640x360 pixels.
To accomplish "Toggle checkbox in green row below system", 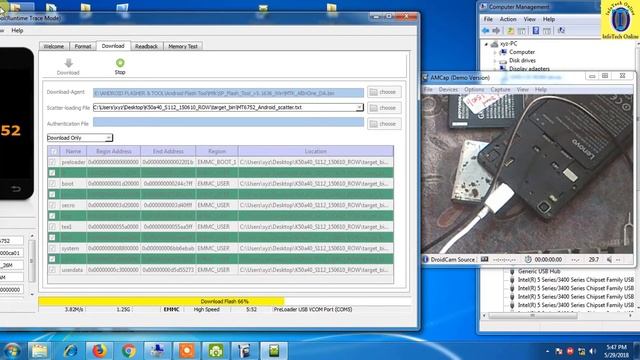I will [52, 259].
